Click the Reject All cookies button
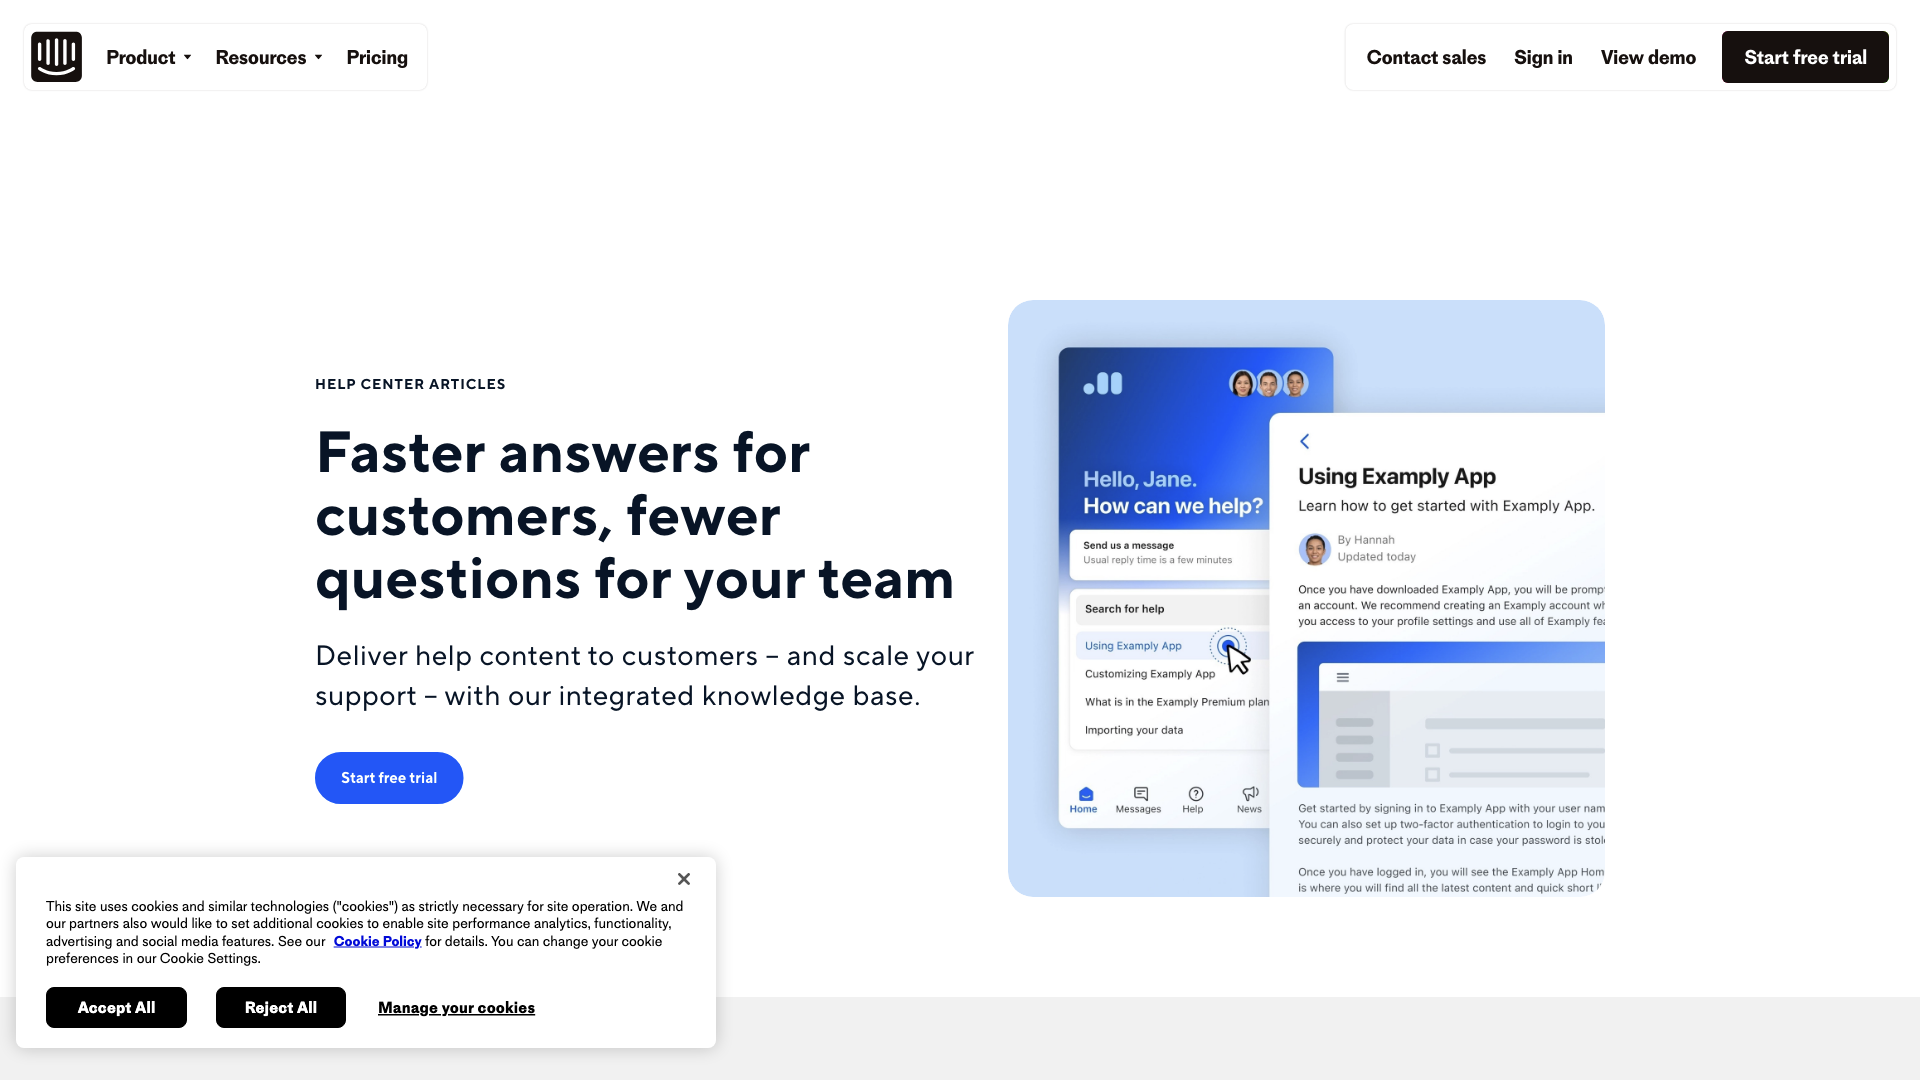Image resolution: width=1920 pixels, height=1080 pixels. [x=280, y=1007]
